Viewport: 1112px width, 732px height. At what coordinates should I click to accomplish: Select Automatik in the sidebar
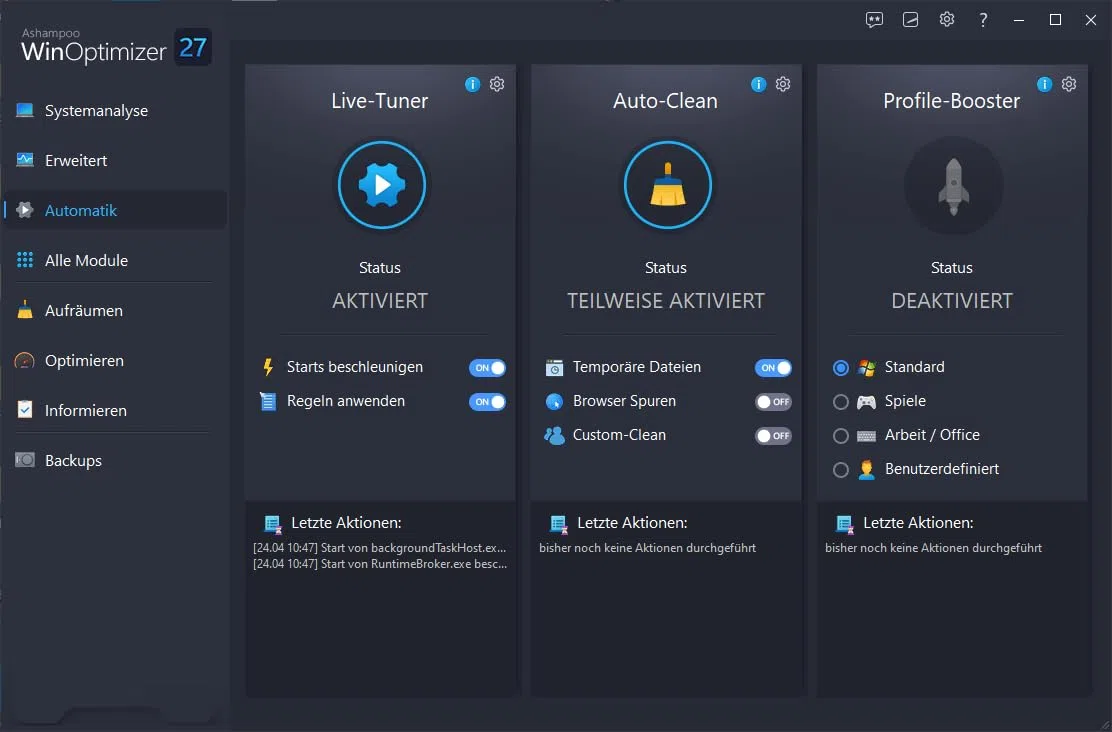coord(115,210)
